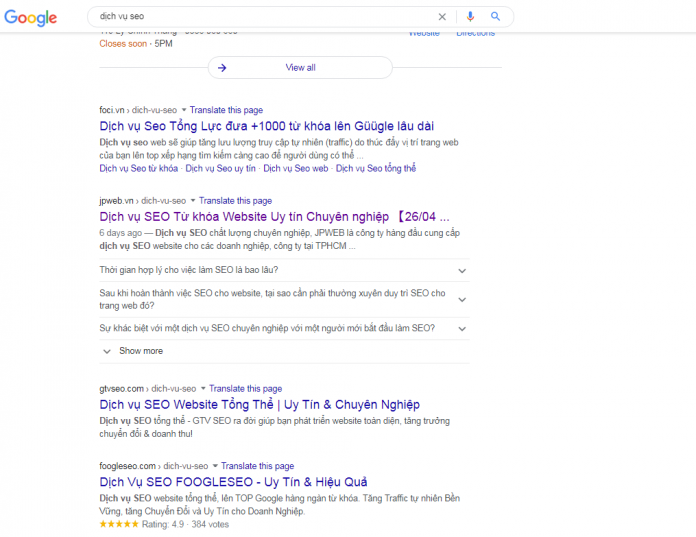Click 'Rating: 4.9 · 384 votes' text
The image size is (696, 537).
coord(185,525)
